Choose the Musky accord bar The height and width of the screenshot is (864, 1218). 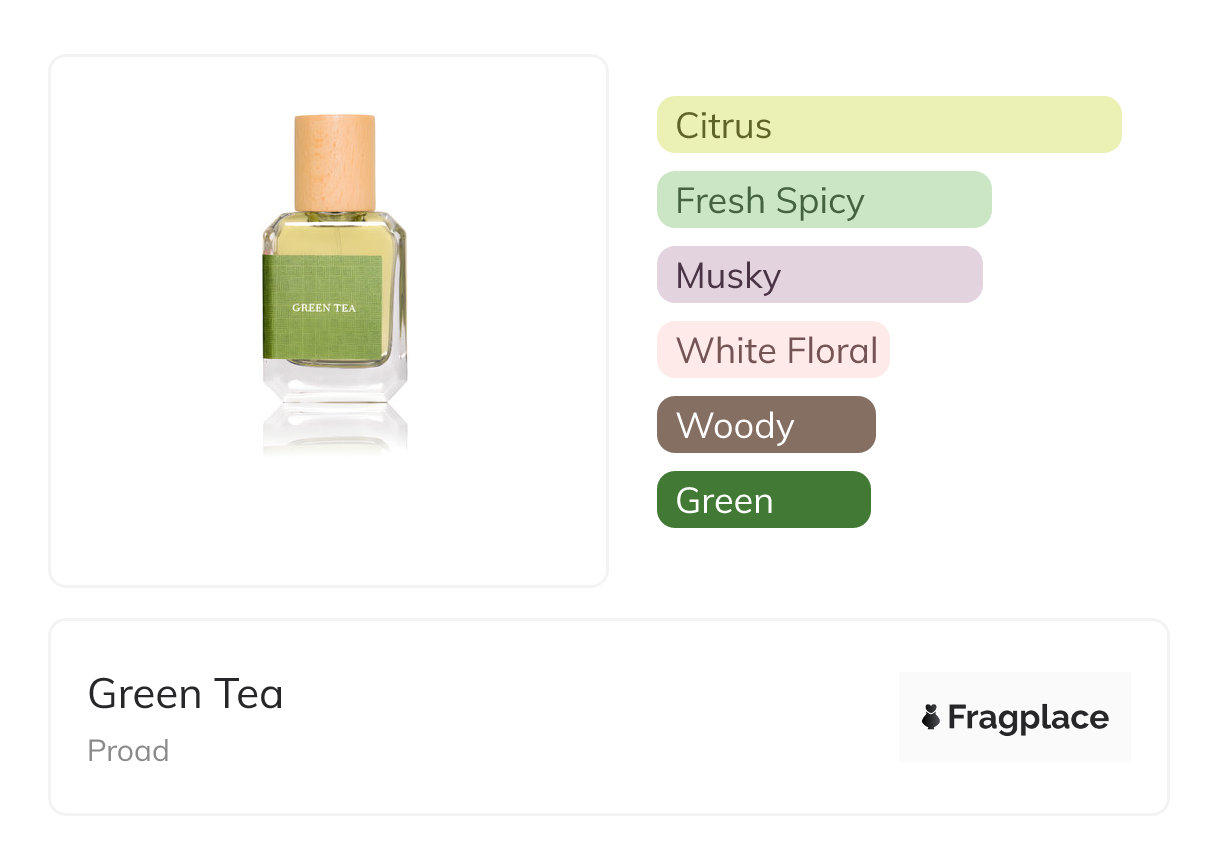(819, 275)
